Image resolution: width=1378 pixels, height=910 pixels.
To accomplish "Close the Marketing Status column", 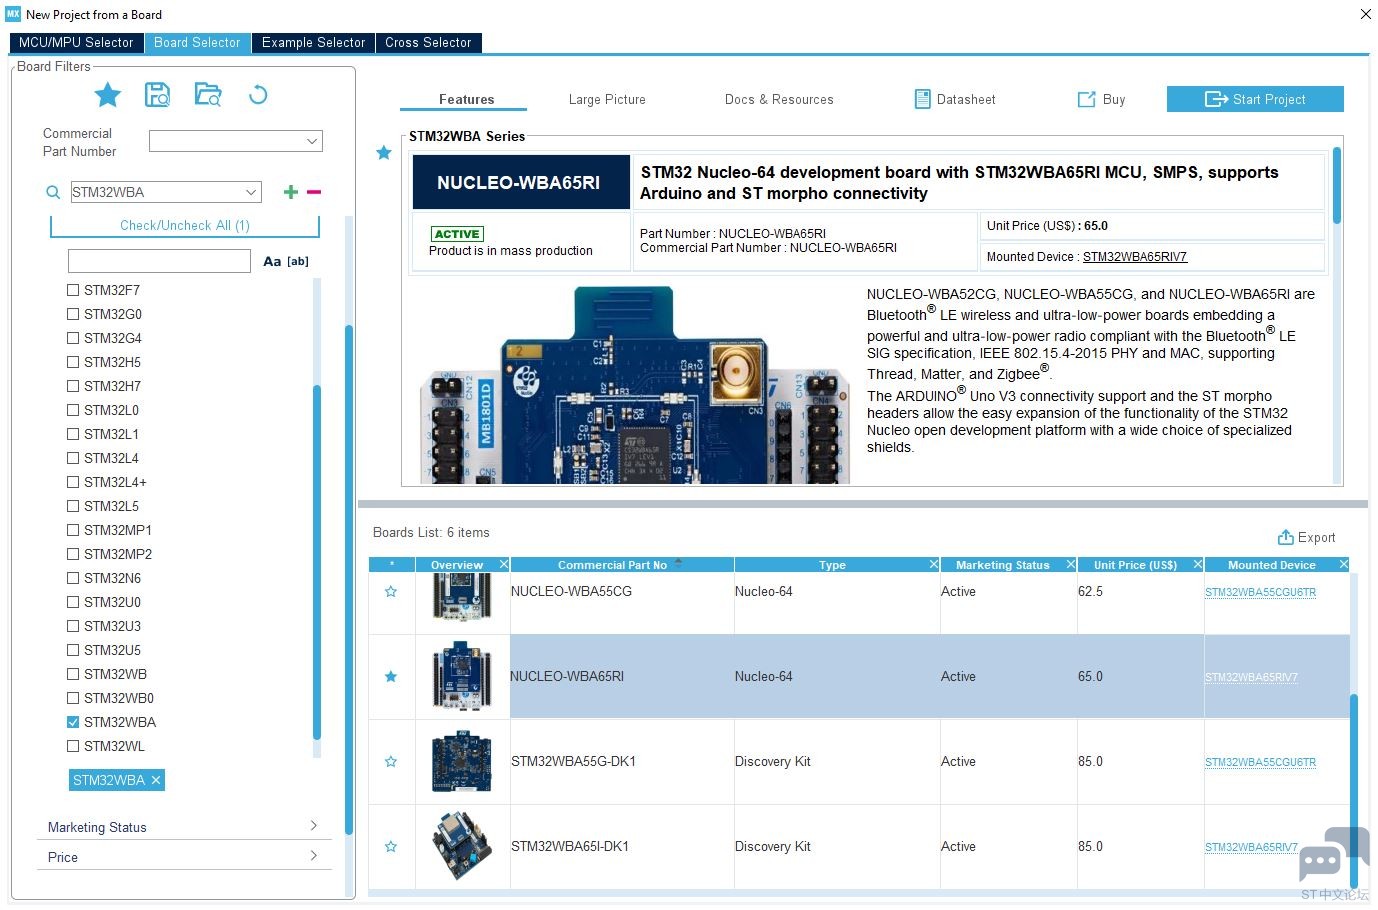I will [x=1071, y=565].
